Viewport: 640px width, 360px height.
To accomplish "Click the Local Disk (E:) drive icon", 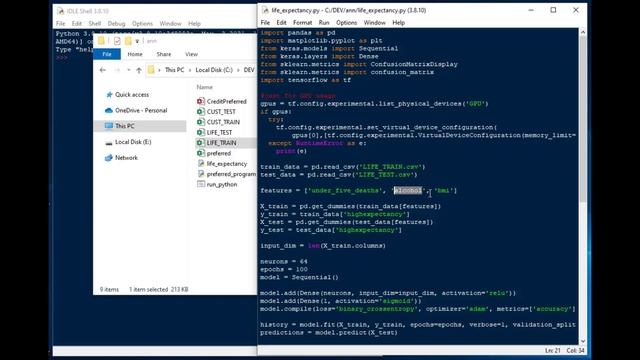I will tap(109, 142).
